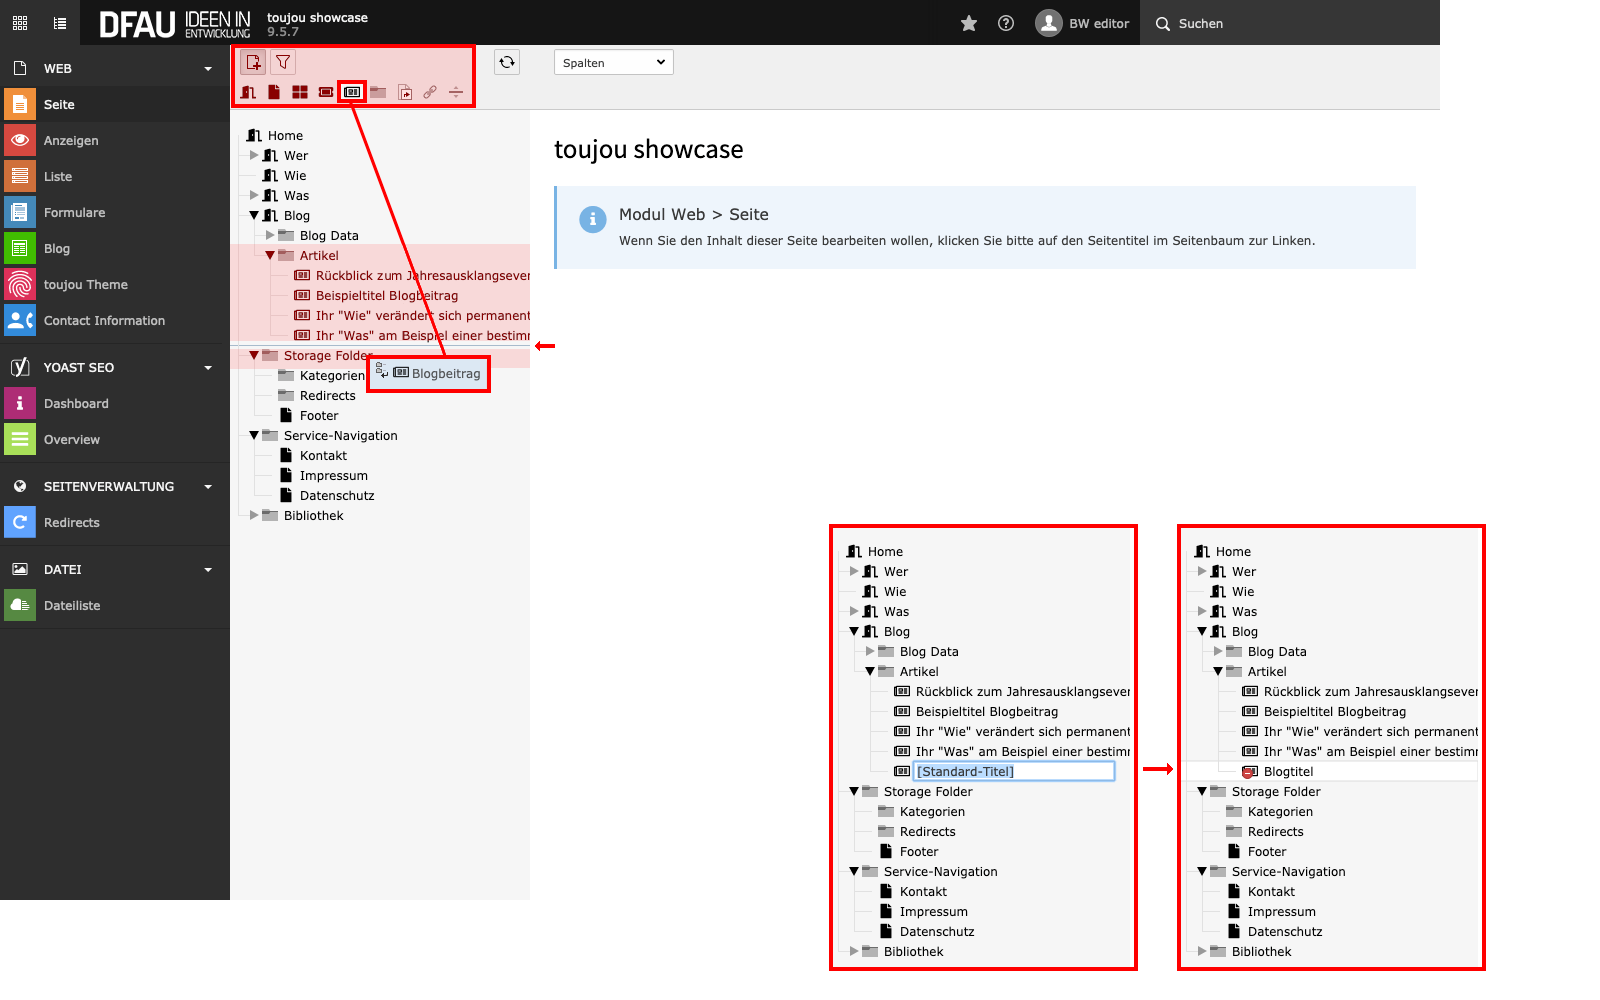Select the folder page type icon
Viewport: 1600px width, 1000px height.
[378, 92]
